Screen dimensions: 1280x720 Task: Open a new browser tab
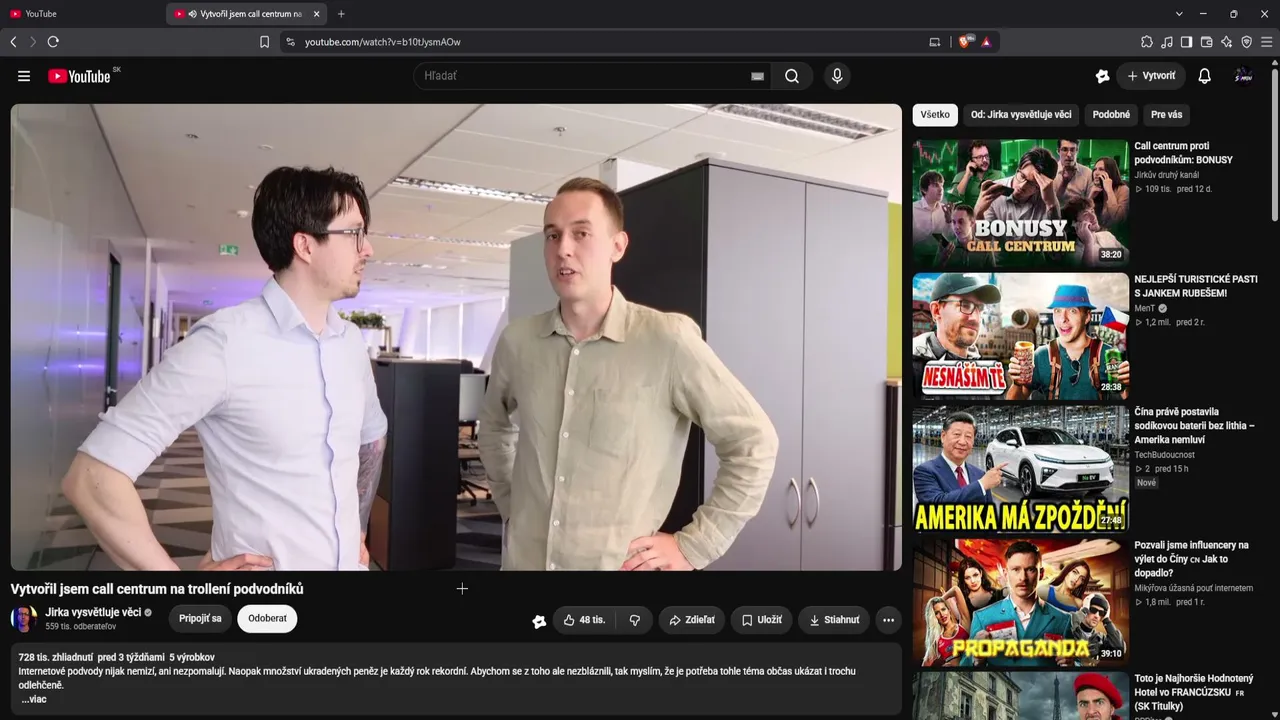(x=341, y=14)
